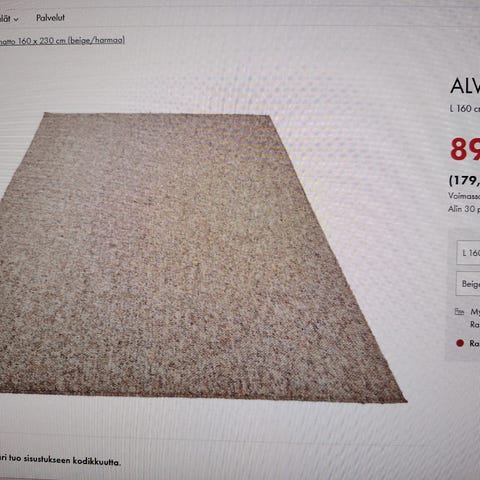
Task: Click the 'My' store availability text
Action: (475, 312)
